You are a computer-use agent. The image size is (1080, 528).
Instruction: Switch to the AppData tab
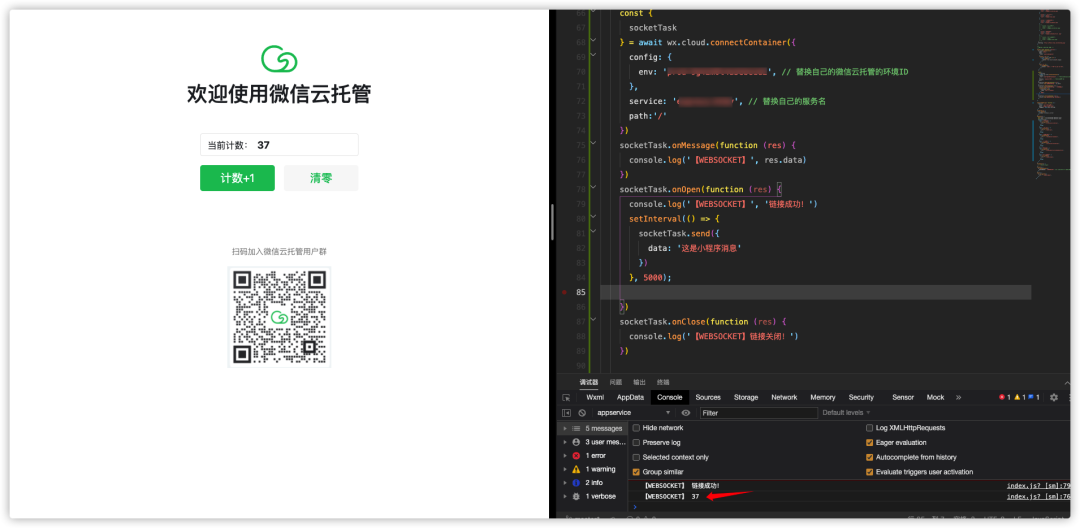point(630,397)
